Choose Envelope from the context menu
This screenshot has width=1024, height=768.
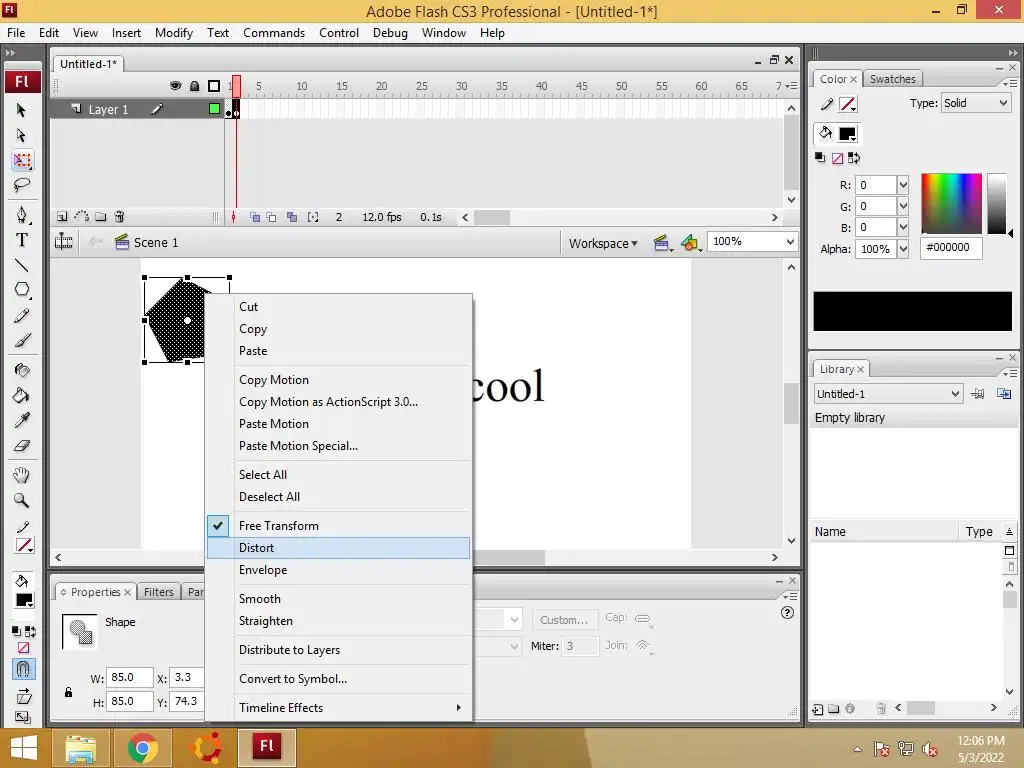click(338, 570)
